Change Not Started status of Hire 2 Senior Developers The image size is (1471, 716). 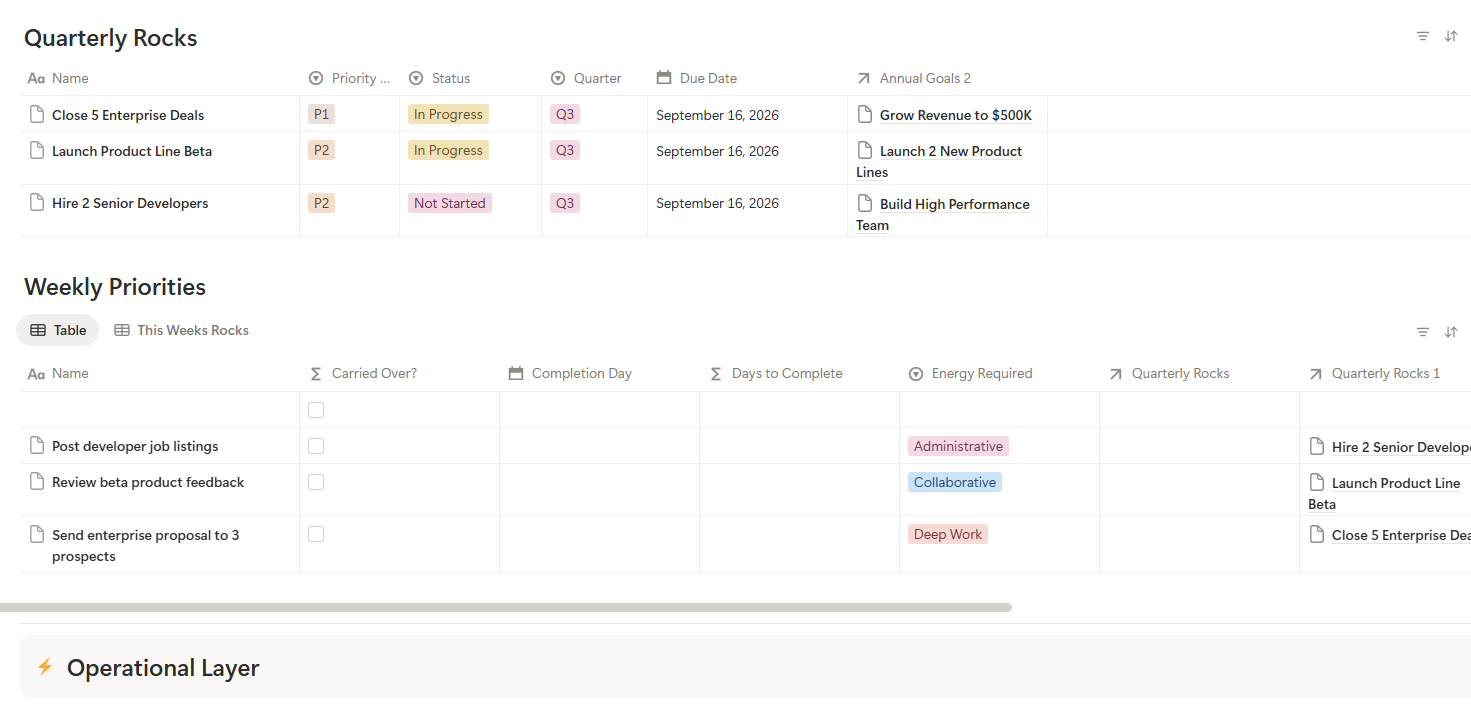point(450,203)
